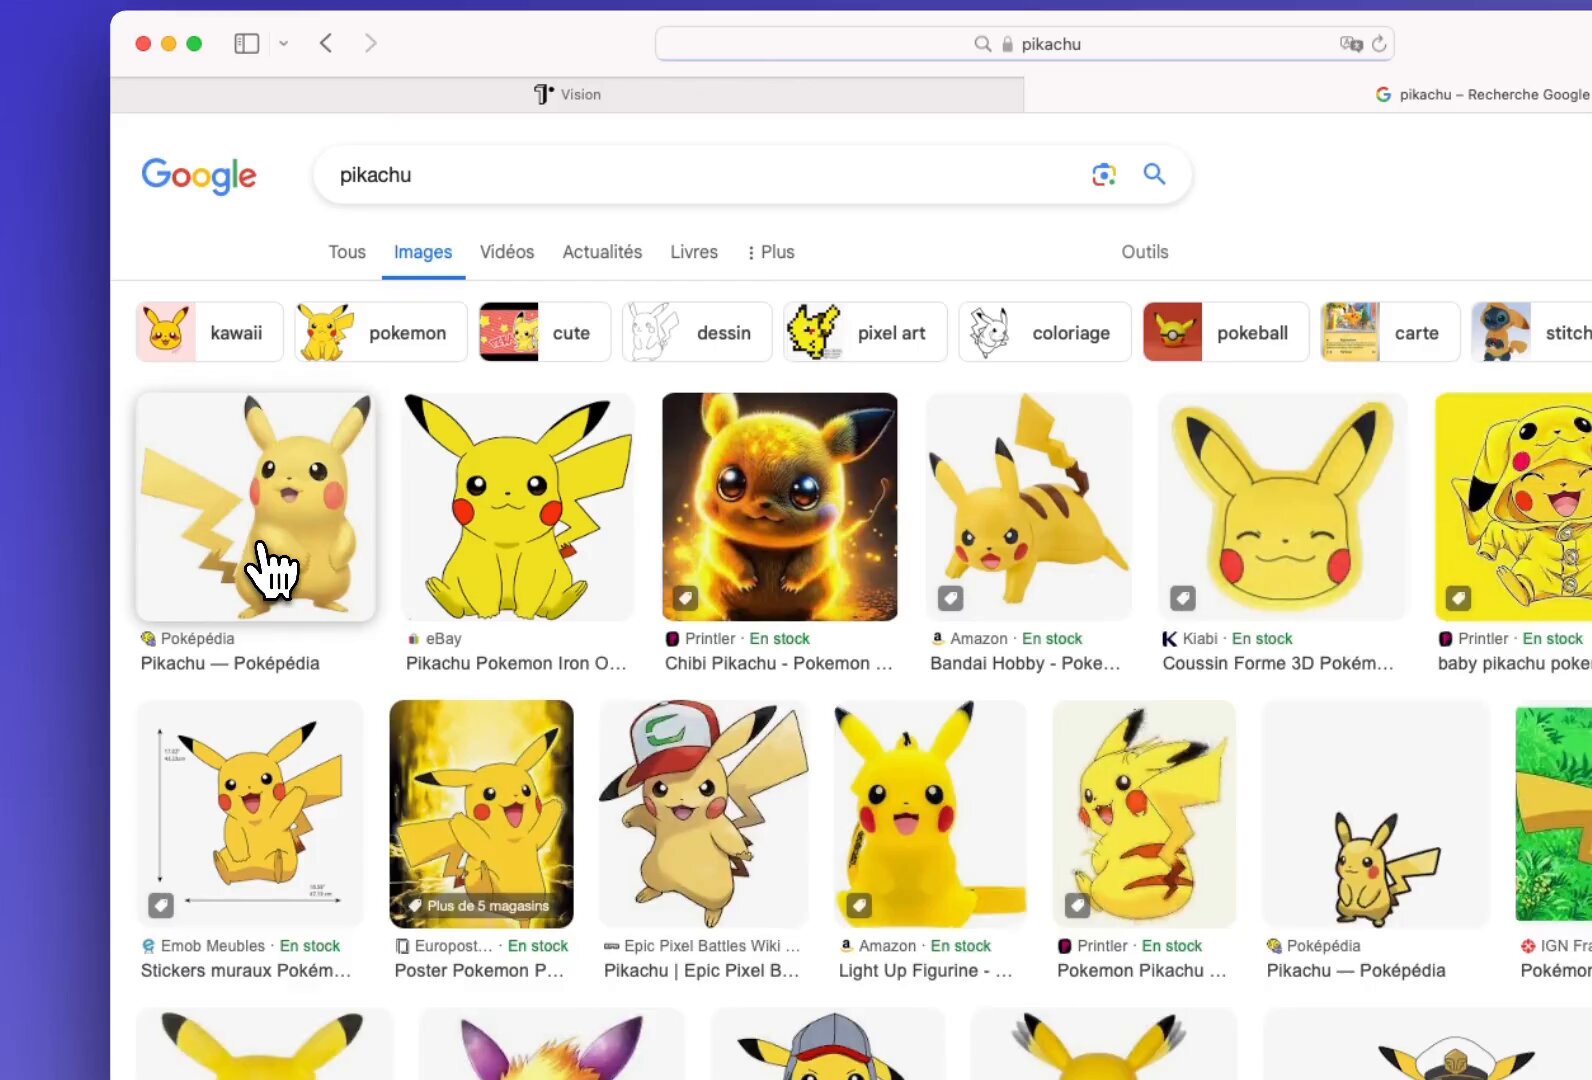Click the Poképédia source favicon under first image
The image size is (1592, 1080).
pyautogui.click(x=148, y=639)
